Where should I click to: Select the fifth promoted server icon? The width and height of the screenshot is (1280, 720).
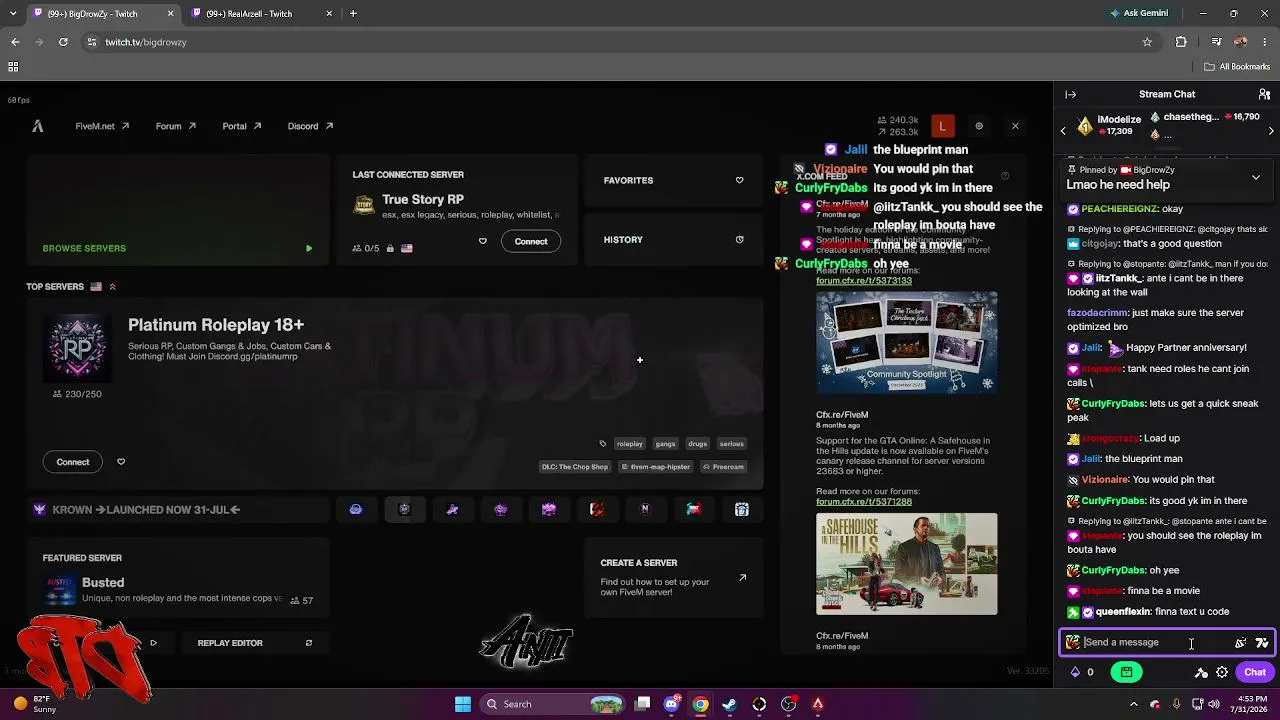click(549, 510)
